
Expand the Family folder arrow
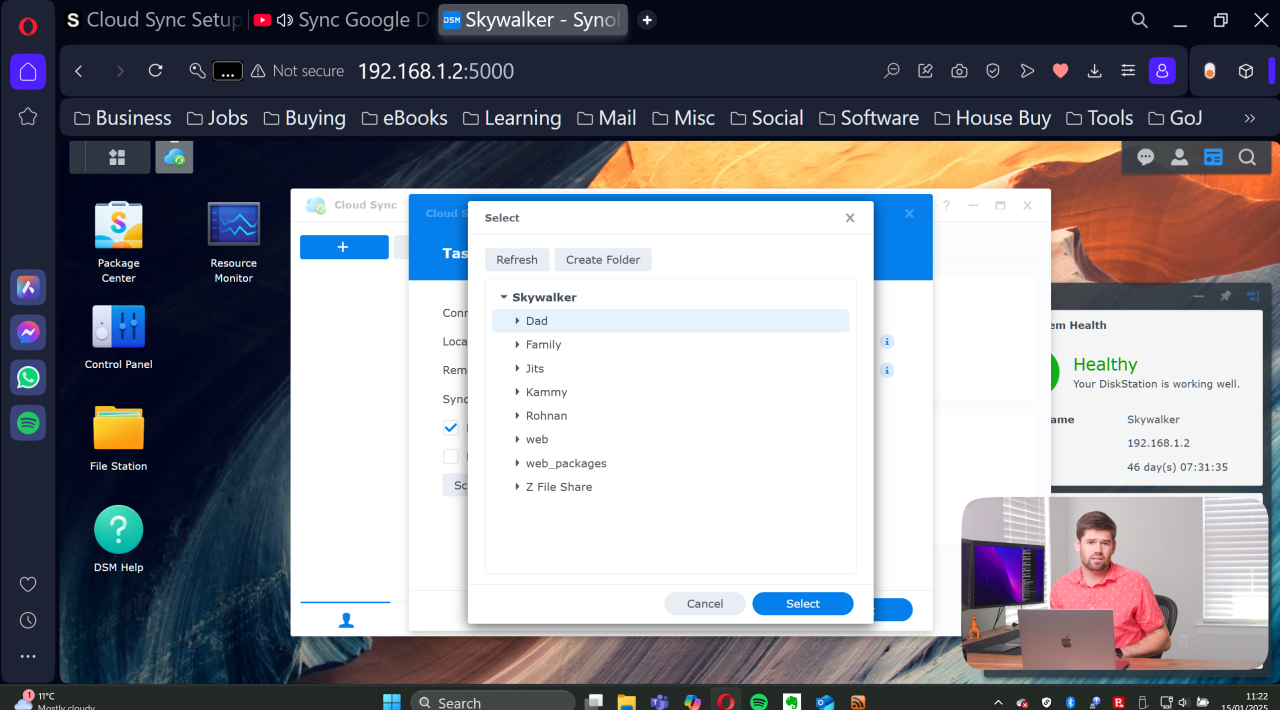517,345
